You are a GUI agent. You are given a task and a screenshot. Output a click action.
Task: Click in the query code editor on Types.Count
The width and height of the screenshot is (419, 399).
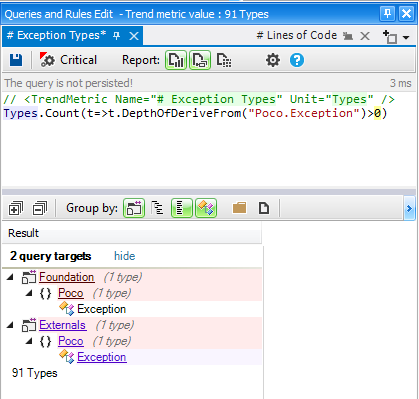[41, 113]
